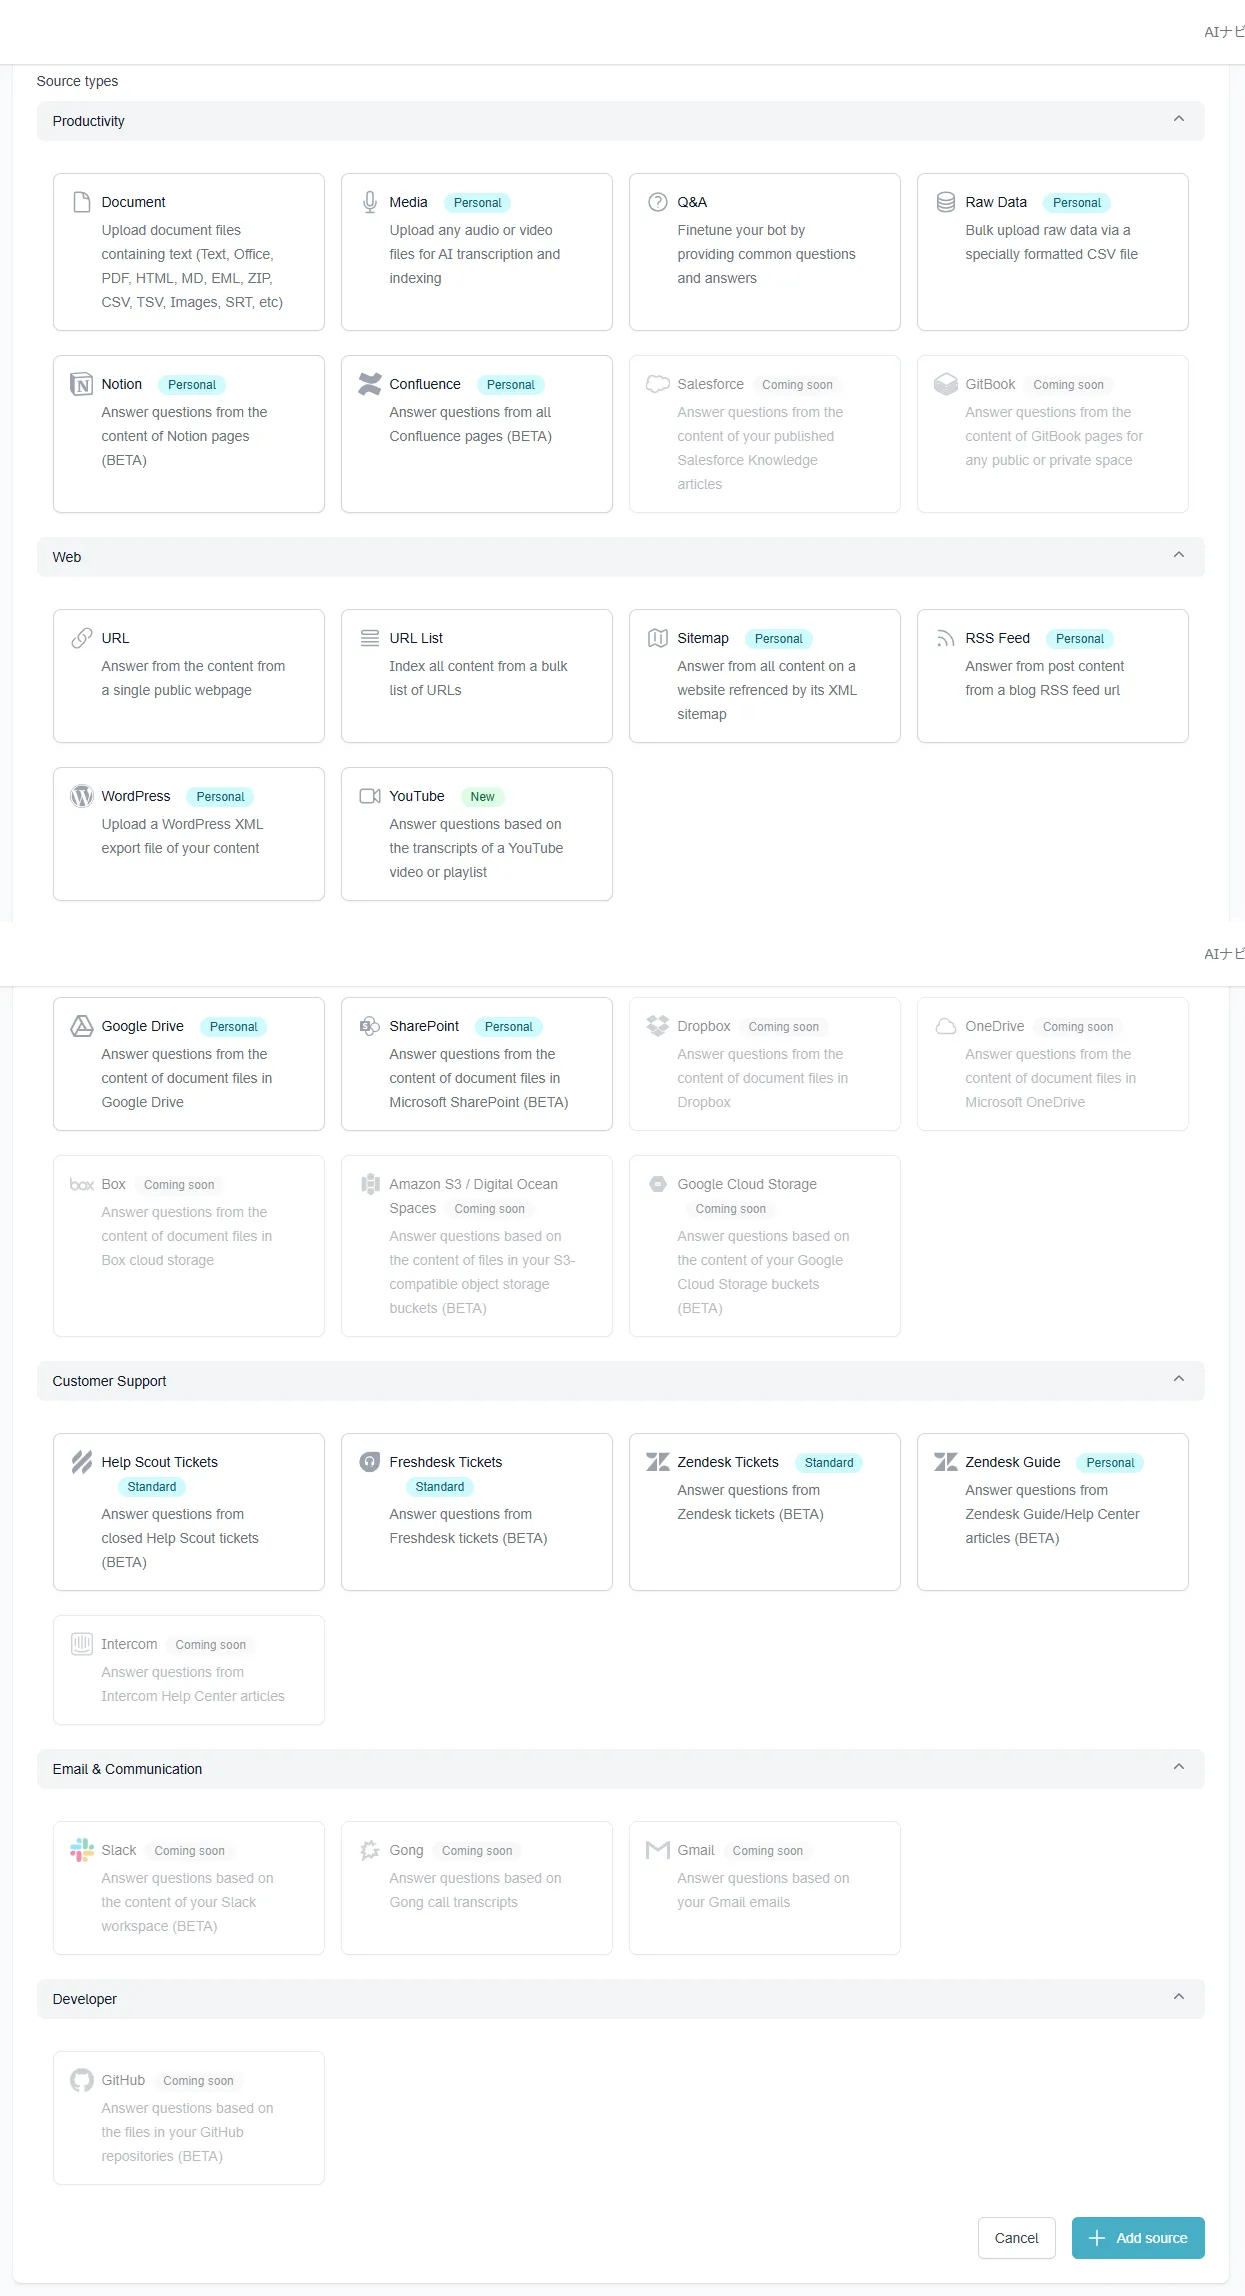
Task: Click the Dropbox logo icon
Action: [x=658, y=1026]
